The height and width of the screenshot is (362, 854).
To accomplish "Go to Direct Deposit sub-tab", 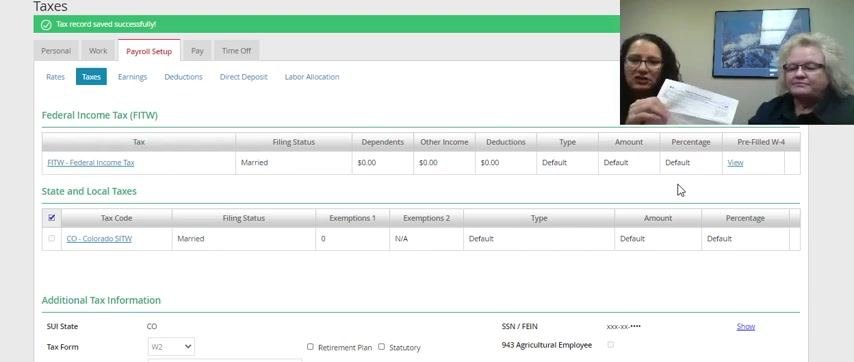I will [x=243, y=77].
